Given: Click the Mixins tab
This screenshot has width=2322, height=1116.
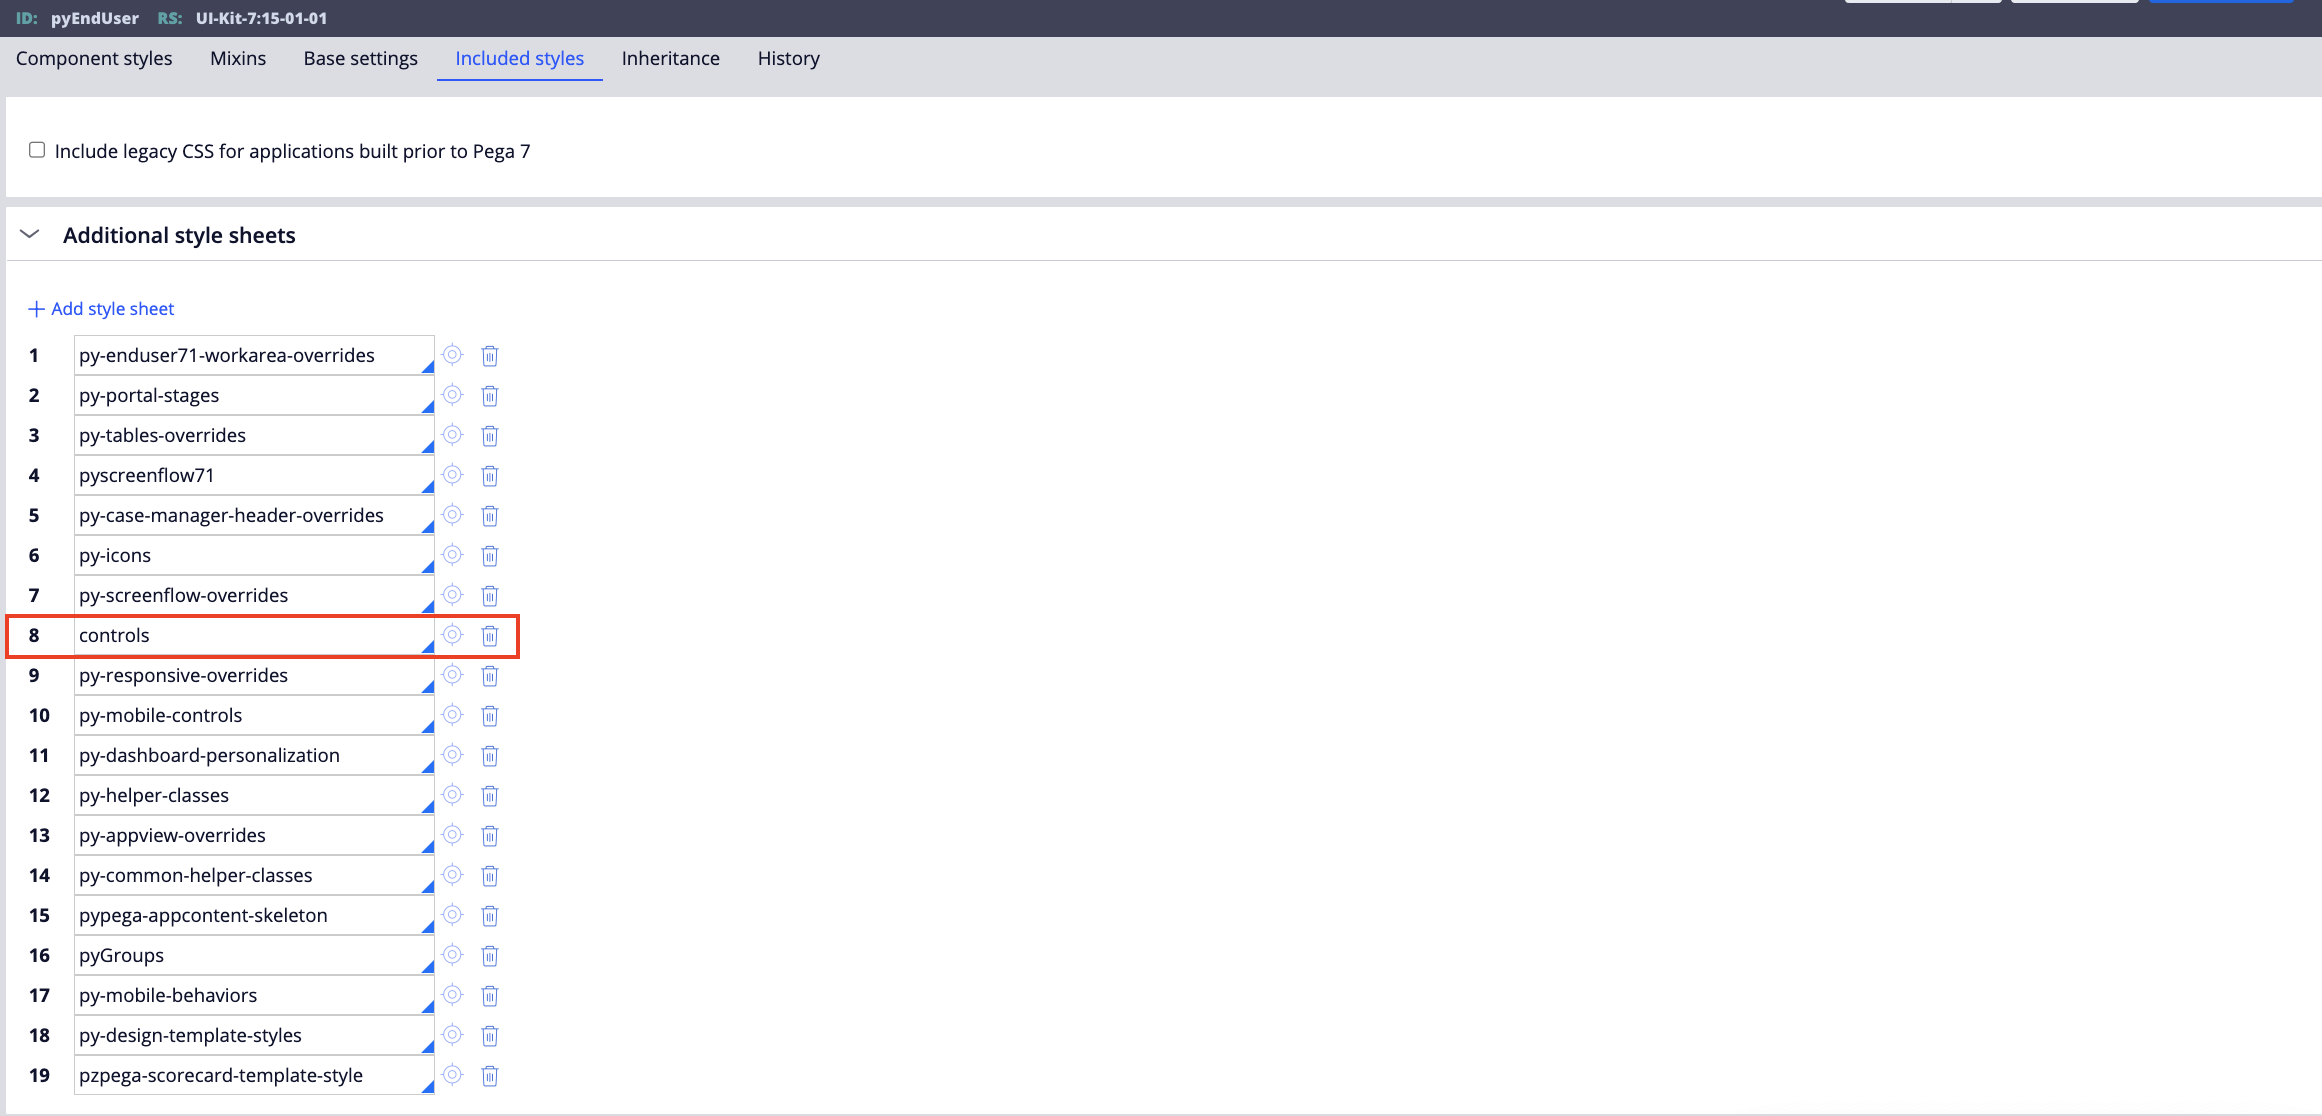Looking at the screenshot, I should click(237, 58).
